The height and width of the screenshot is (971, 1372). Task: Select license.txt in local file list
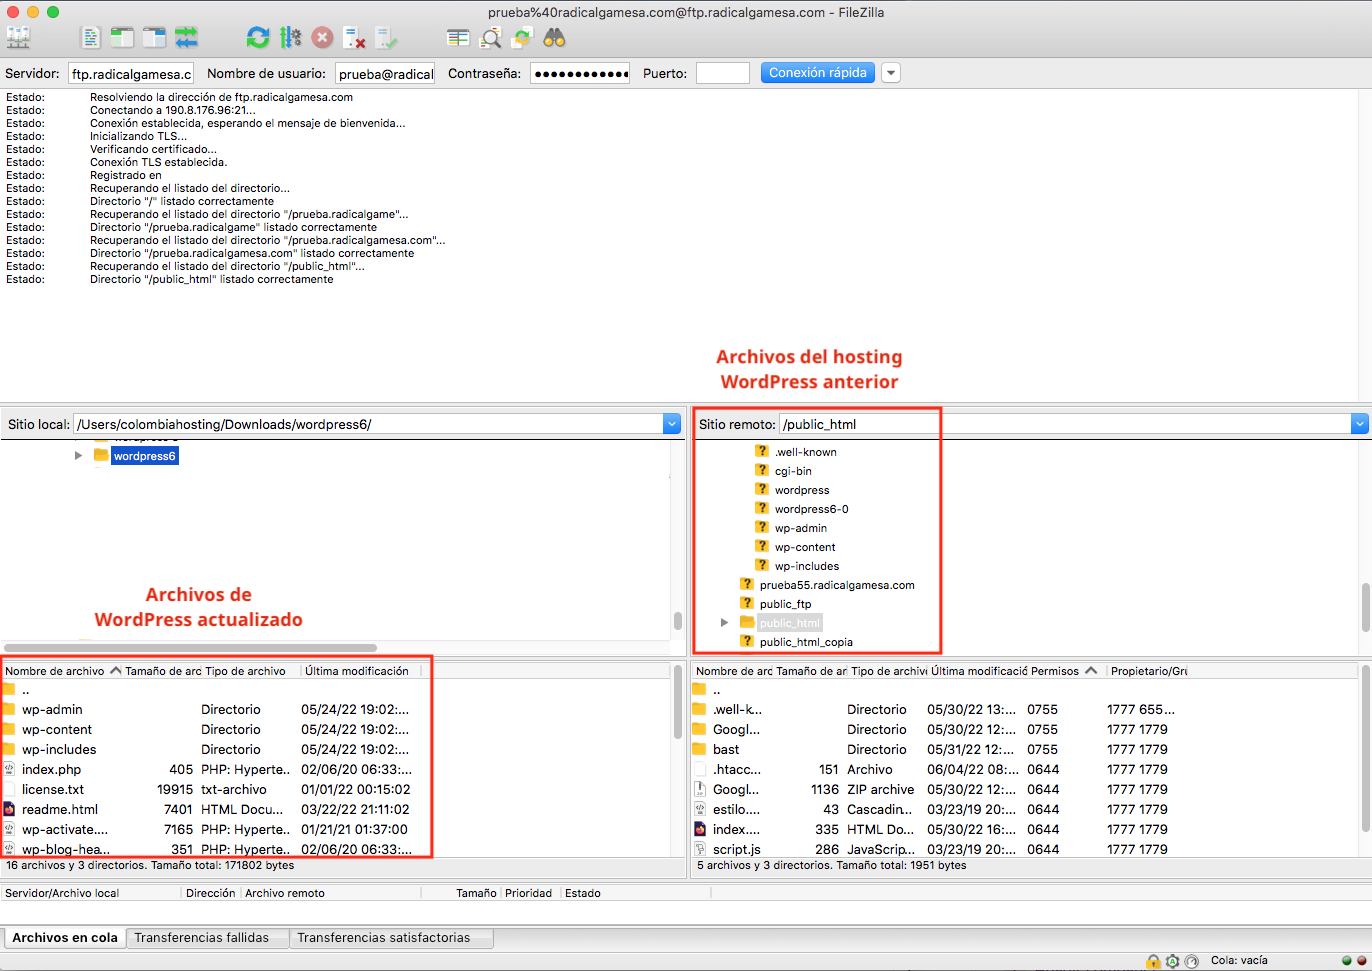tap(53, 789)
